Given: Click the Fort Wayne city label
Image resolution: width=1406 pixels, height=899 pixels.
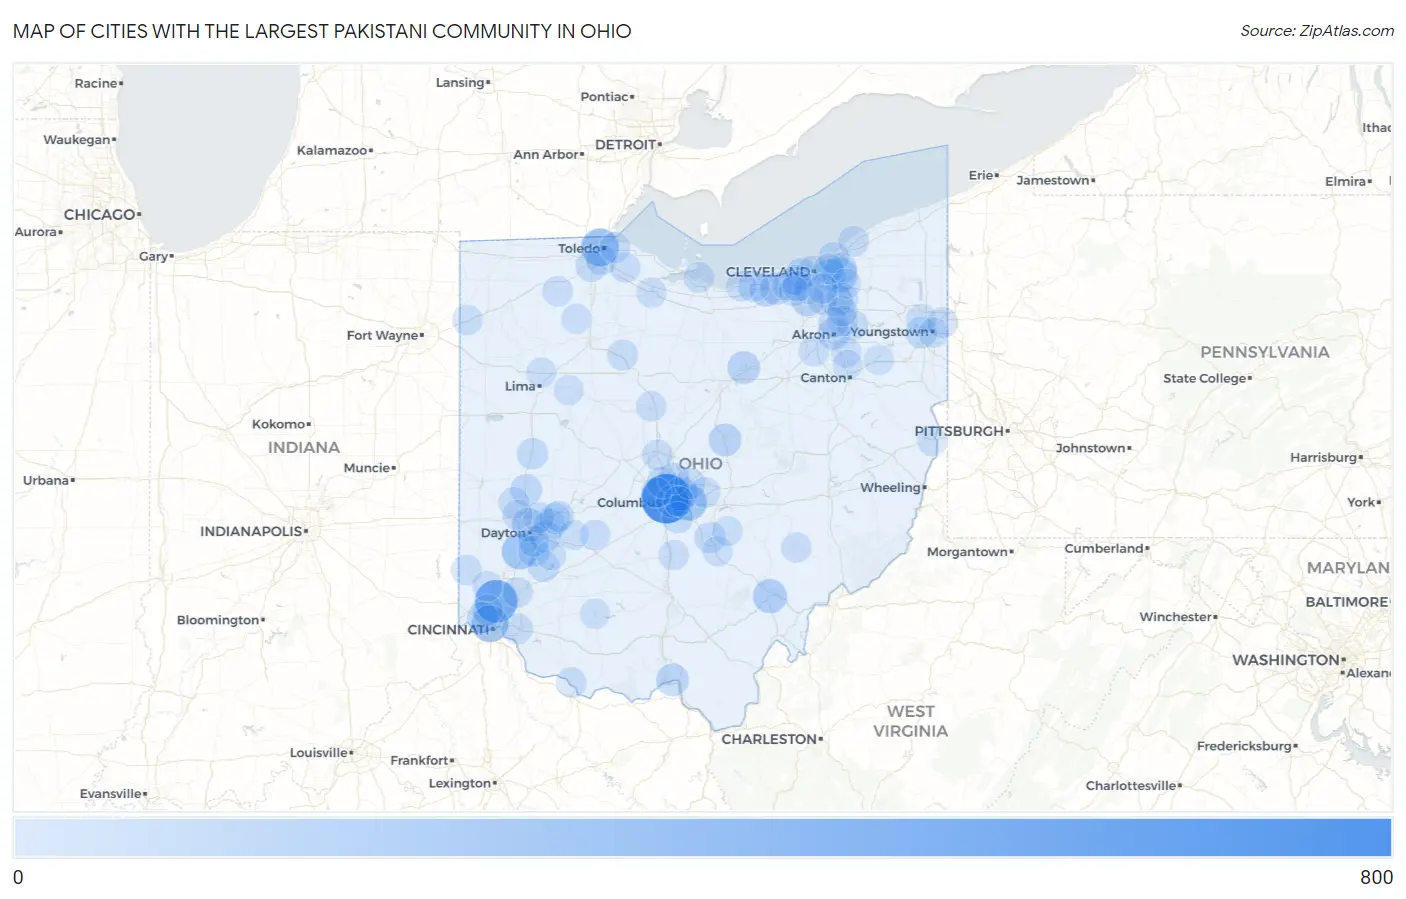Looking at the screenshot, I should coord(382,335).
